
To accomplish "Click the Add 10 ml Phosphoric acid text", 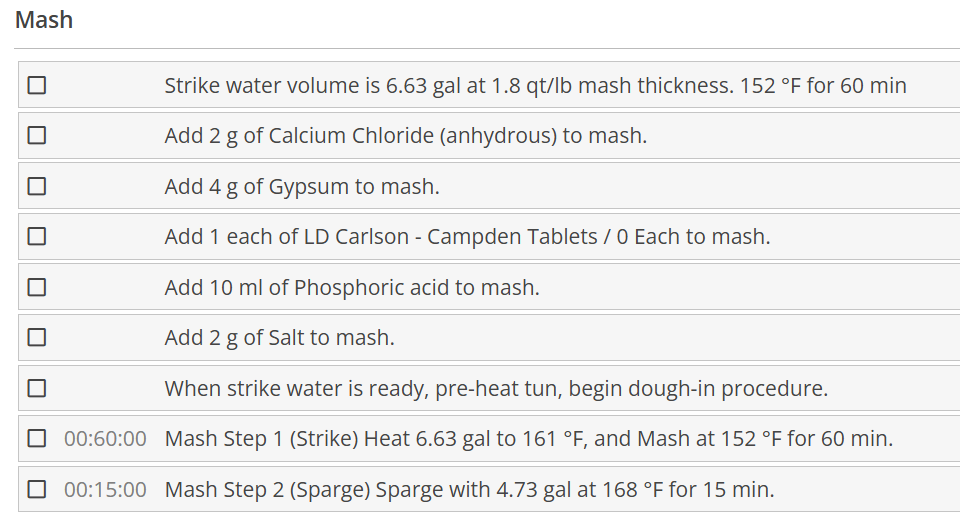I will pyautogui.click(x=352, y=287).
